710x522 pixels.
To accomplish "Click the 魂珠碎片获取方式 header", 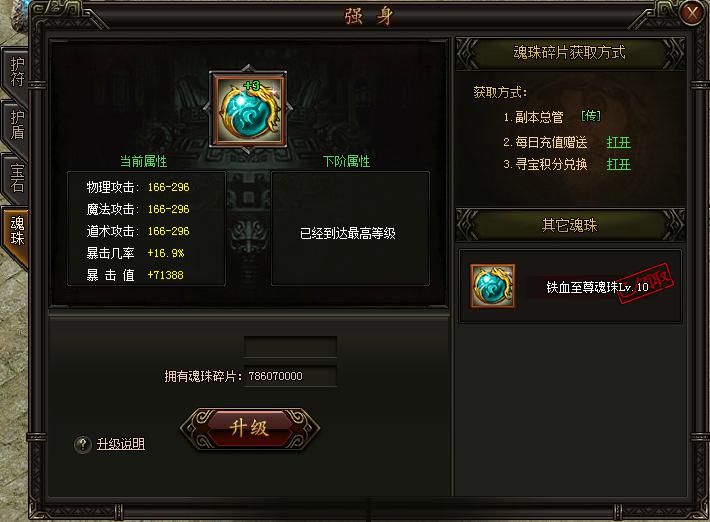I will (570, 53).
